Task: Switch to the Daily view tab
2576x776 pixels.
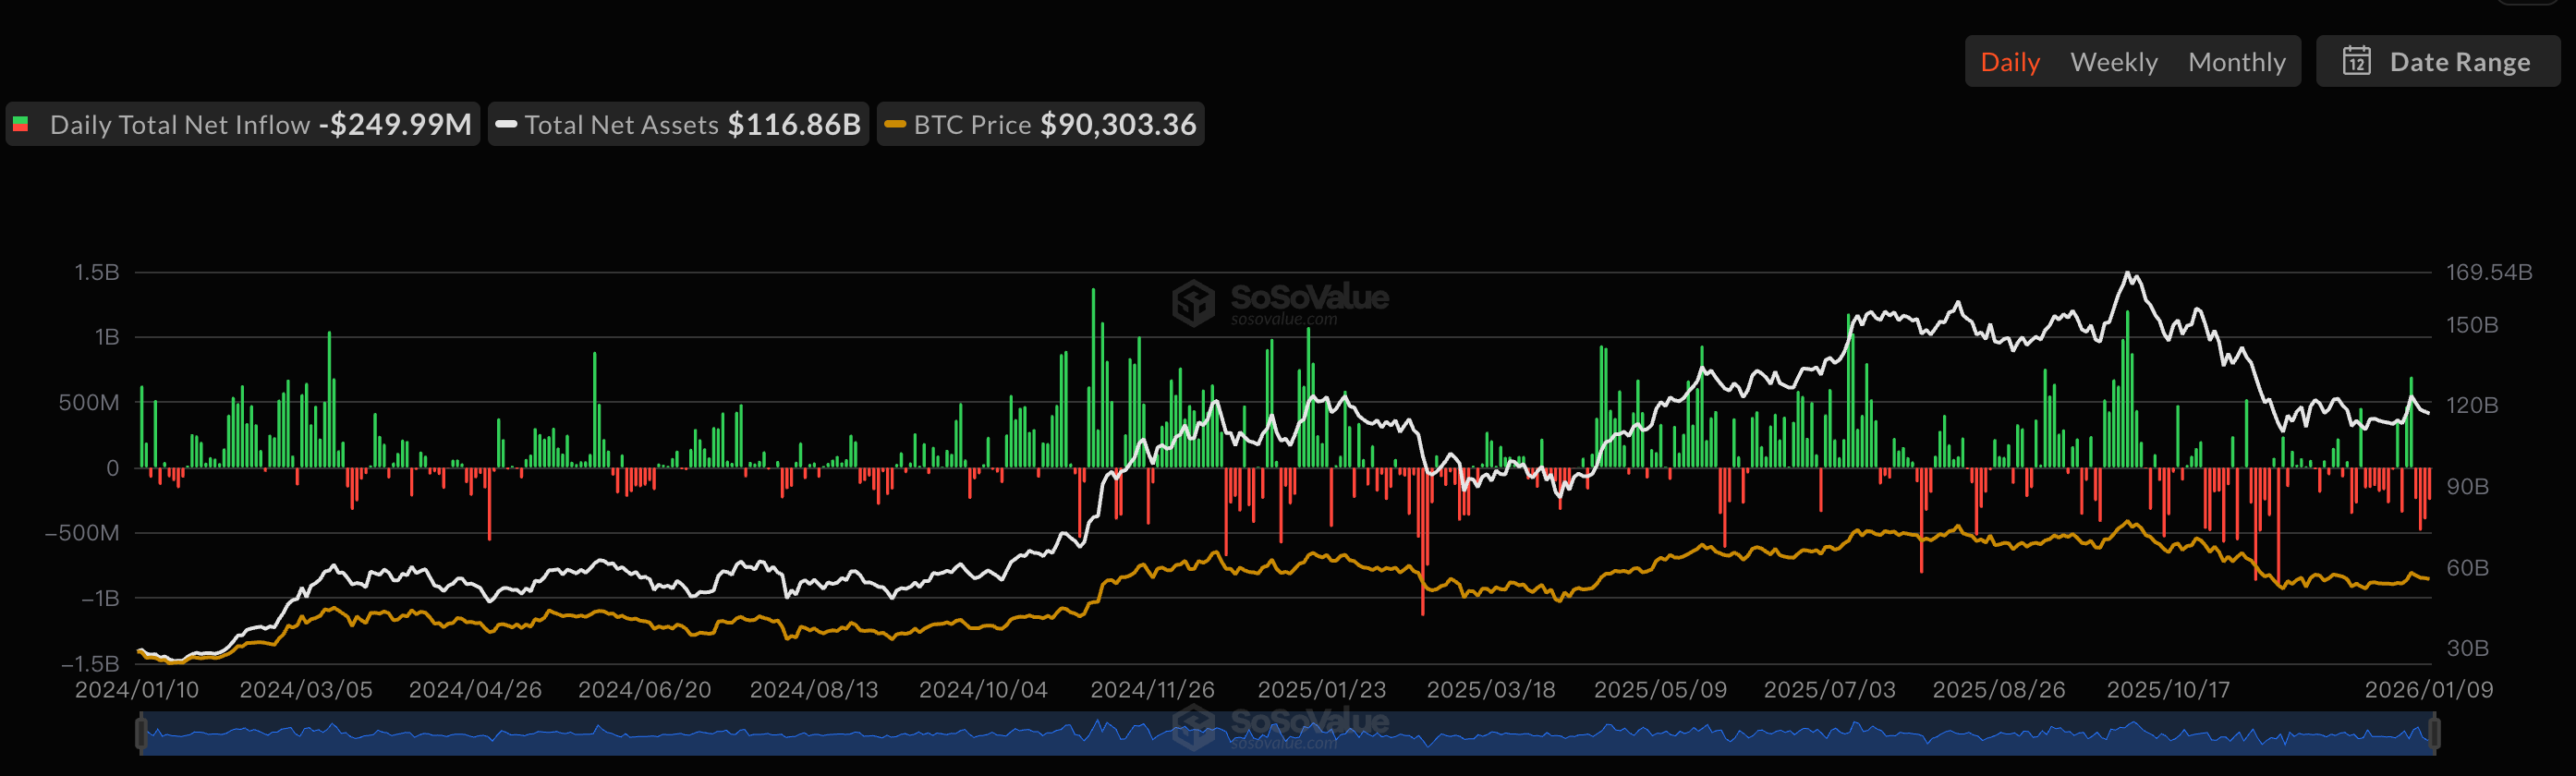Action: click(x=2009, y=62)
